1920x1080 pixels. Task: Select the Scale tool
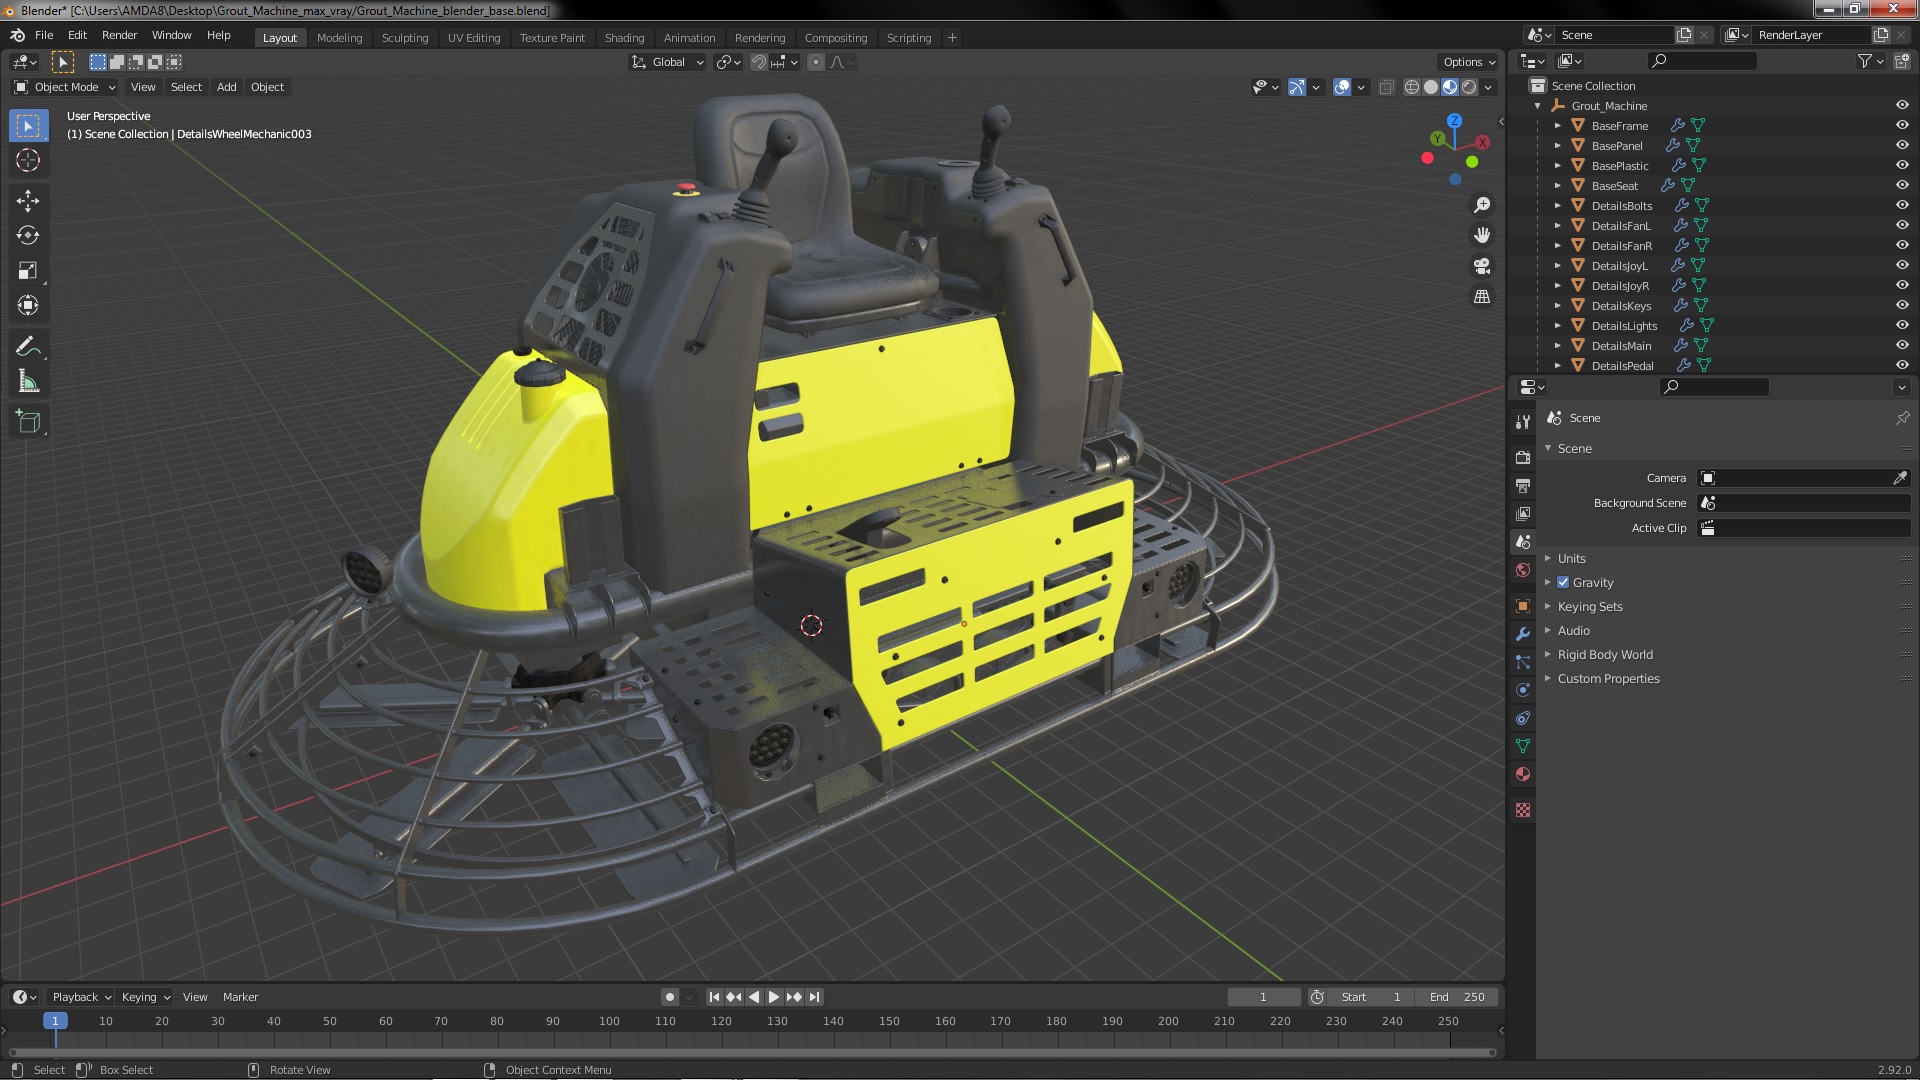pyautogui.click(x=28, y=271)
